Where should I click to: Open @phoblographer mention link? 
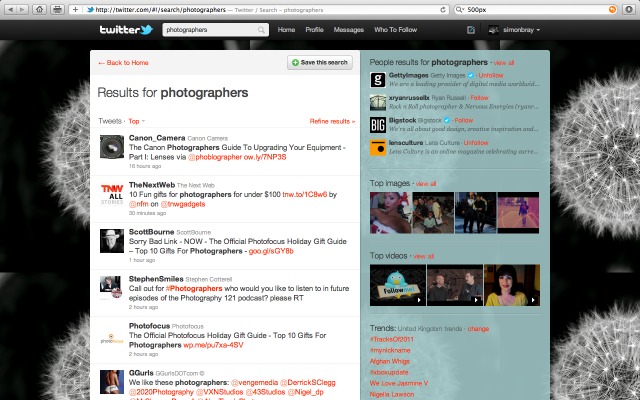(215, 157)
